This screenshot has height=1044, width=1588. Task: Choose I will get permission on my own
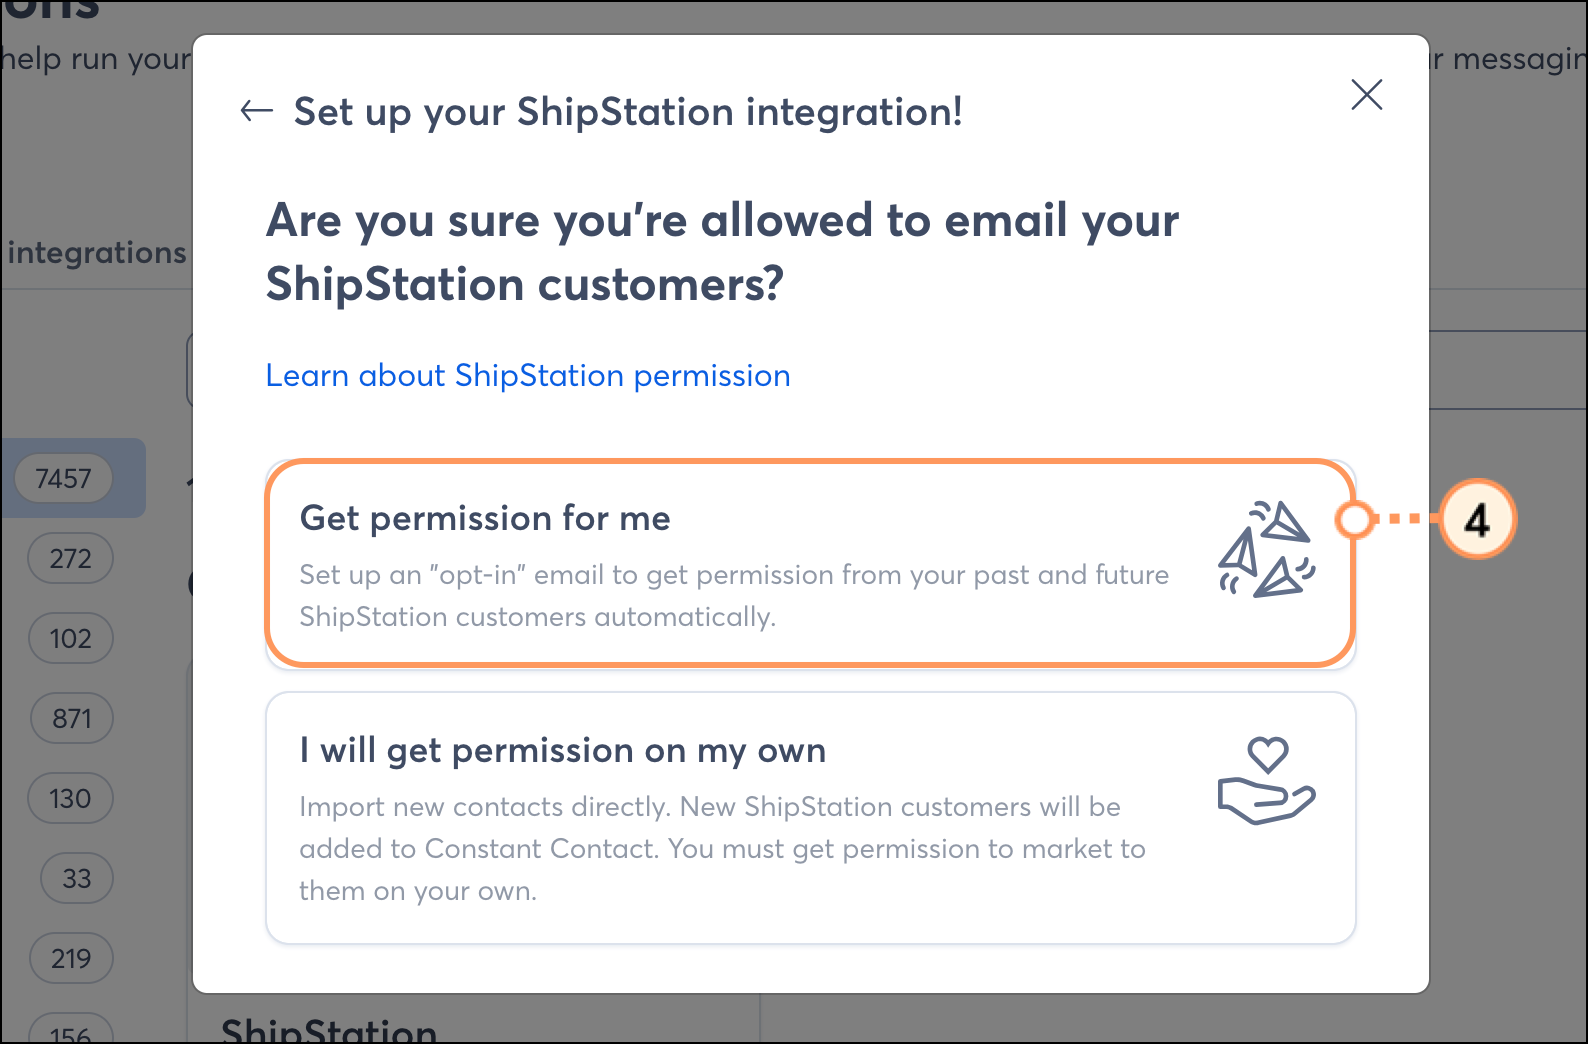[810, 818]
